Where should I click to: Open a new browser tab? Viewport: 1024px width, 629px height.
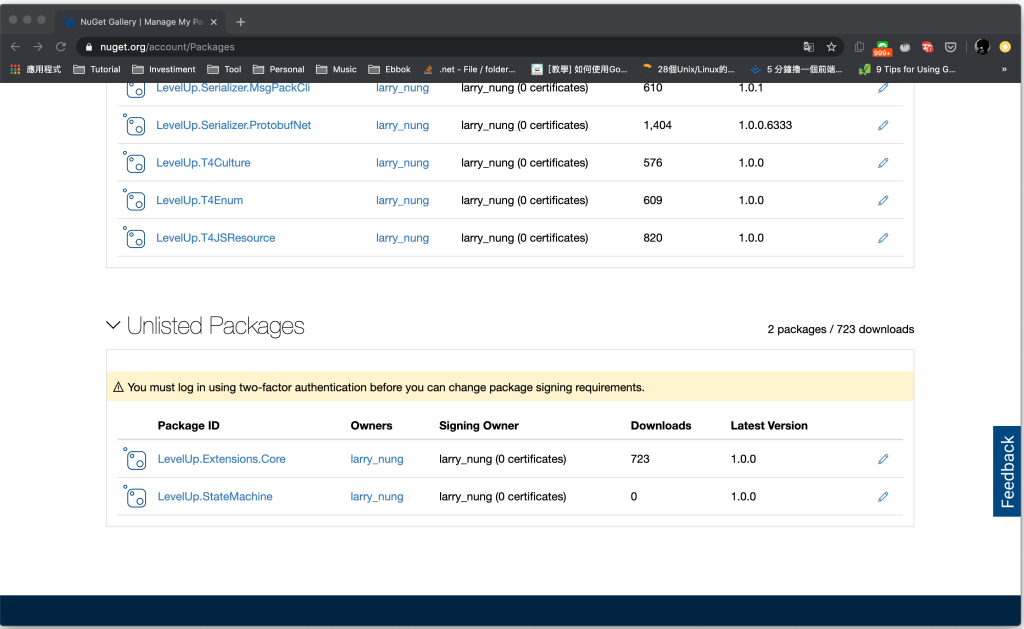(240, 22)
